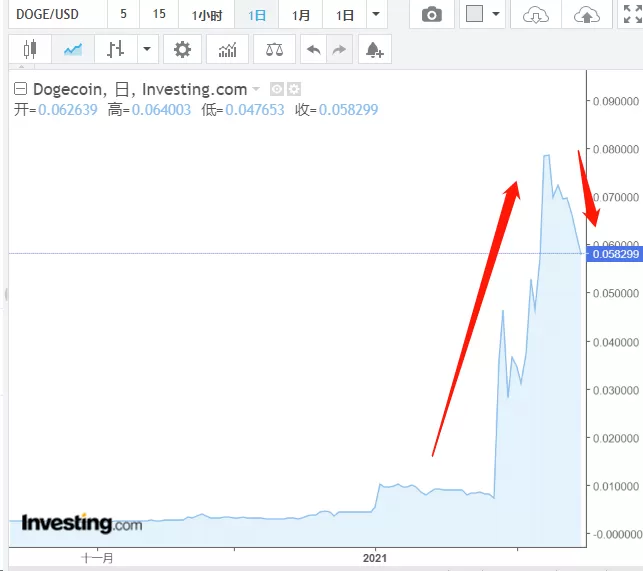Select the bar chart style icon

[x=116, y=49]
